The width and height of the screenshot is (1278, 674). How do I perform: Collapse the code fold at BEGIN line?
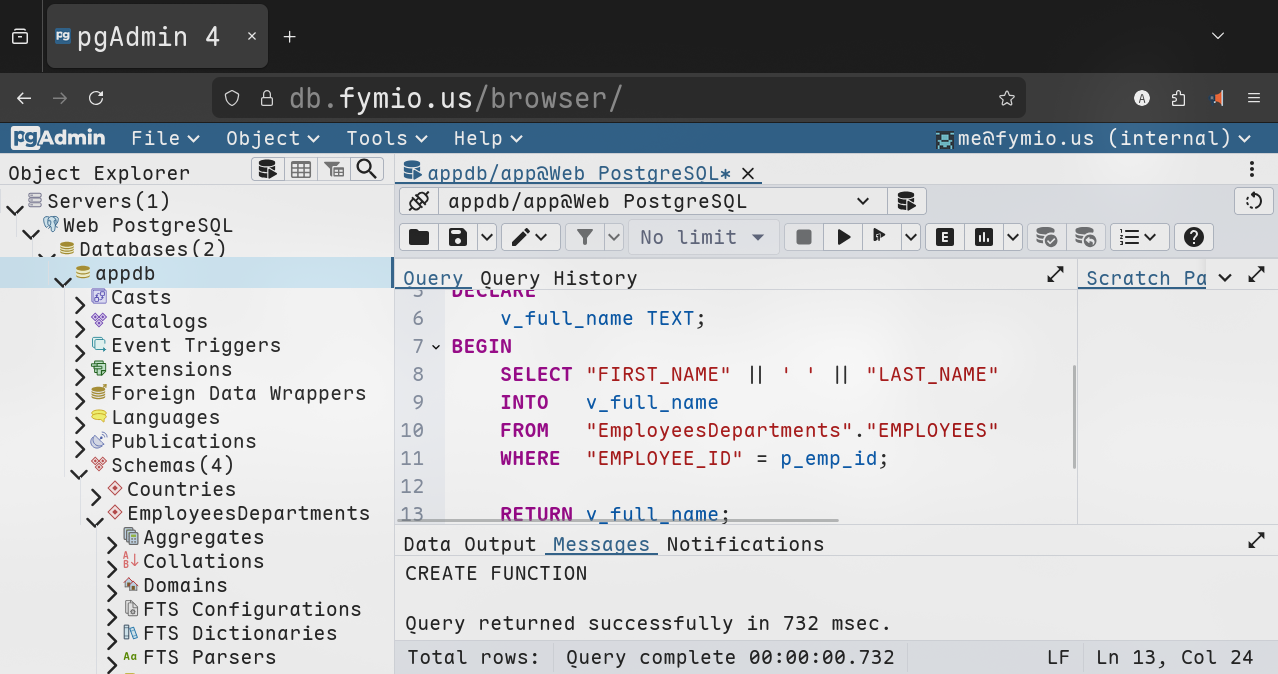click(x=435, y=347)
